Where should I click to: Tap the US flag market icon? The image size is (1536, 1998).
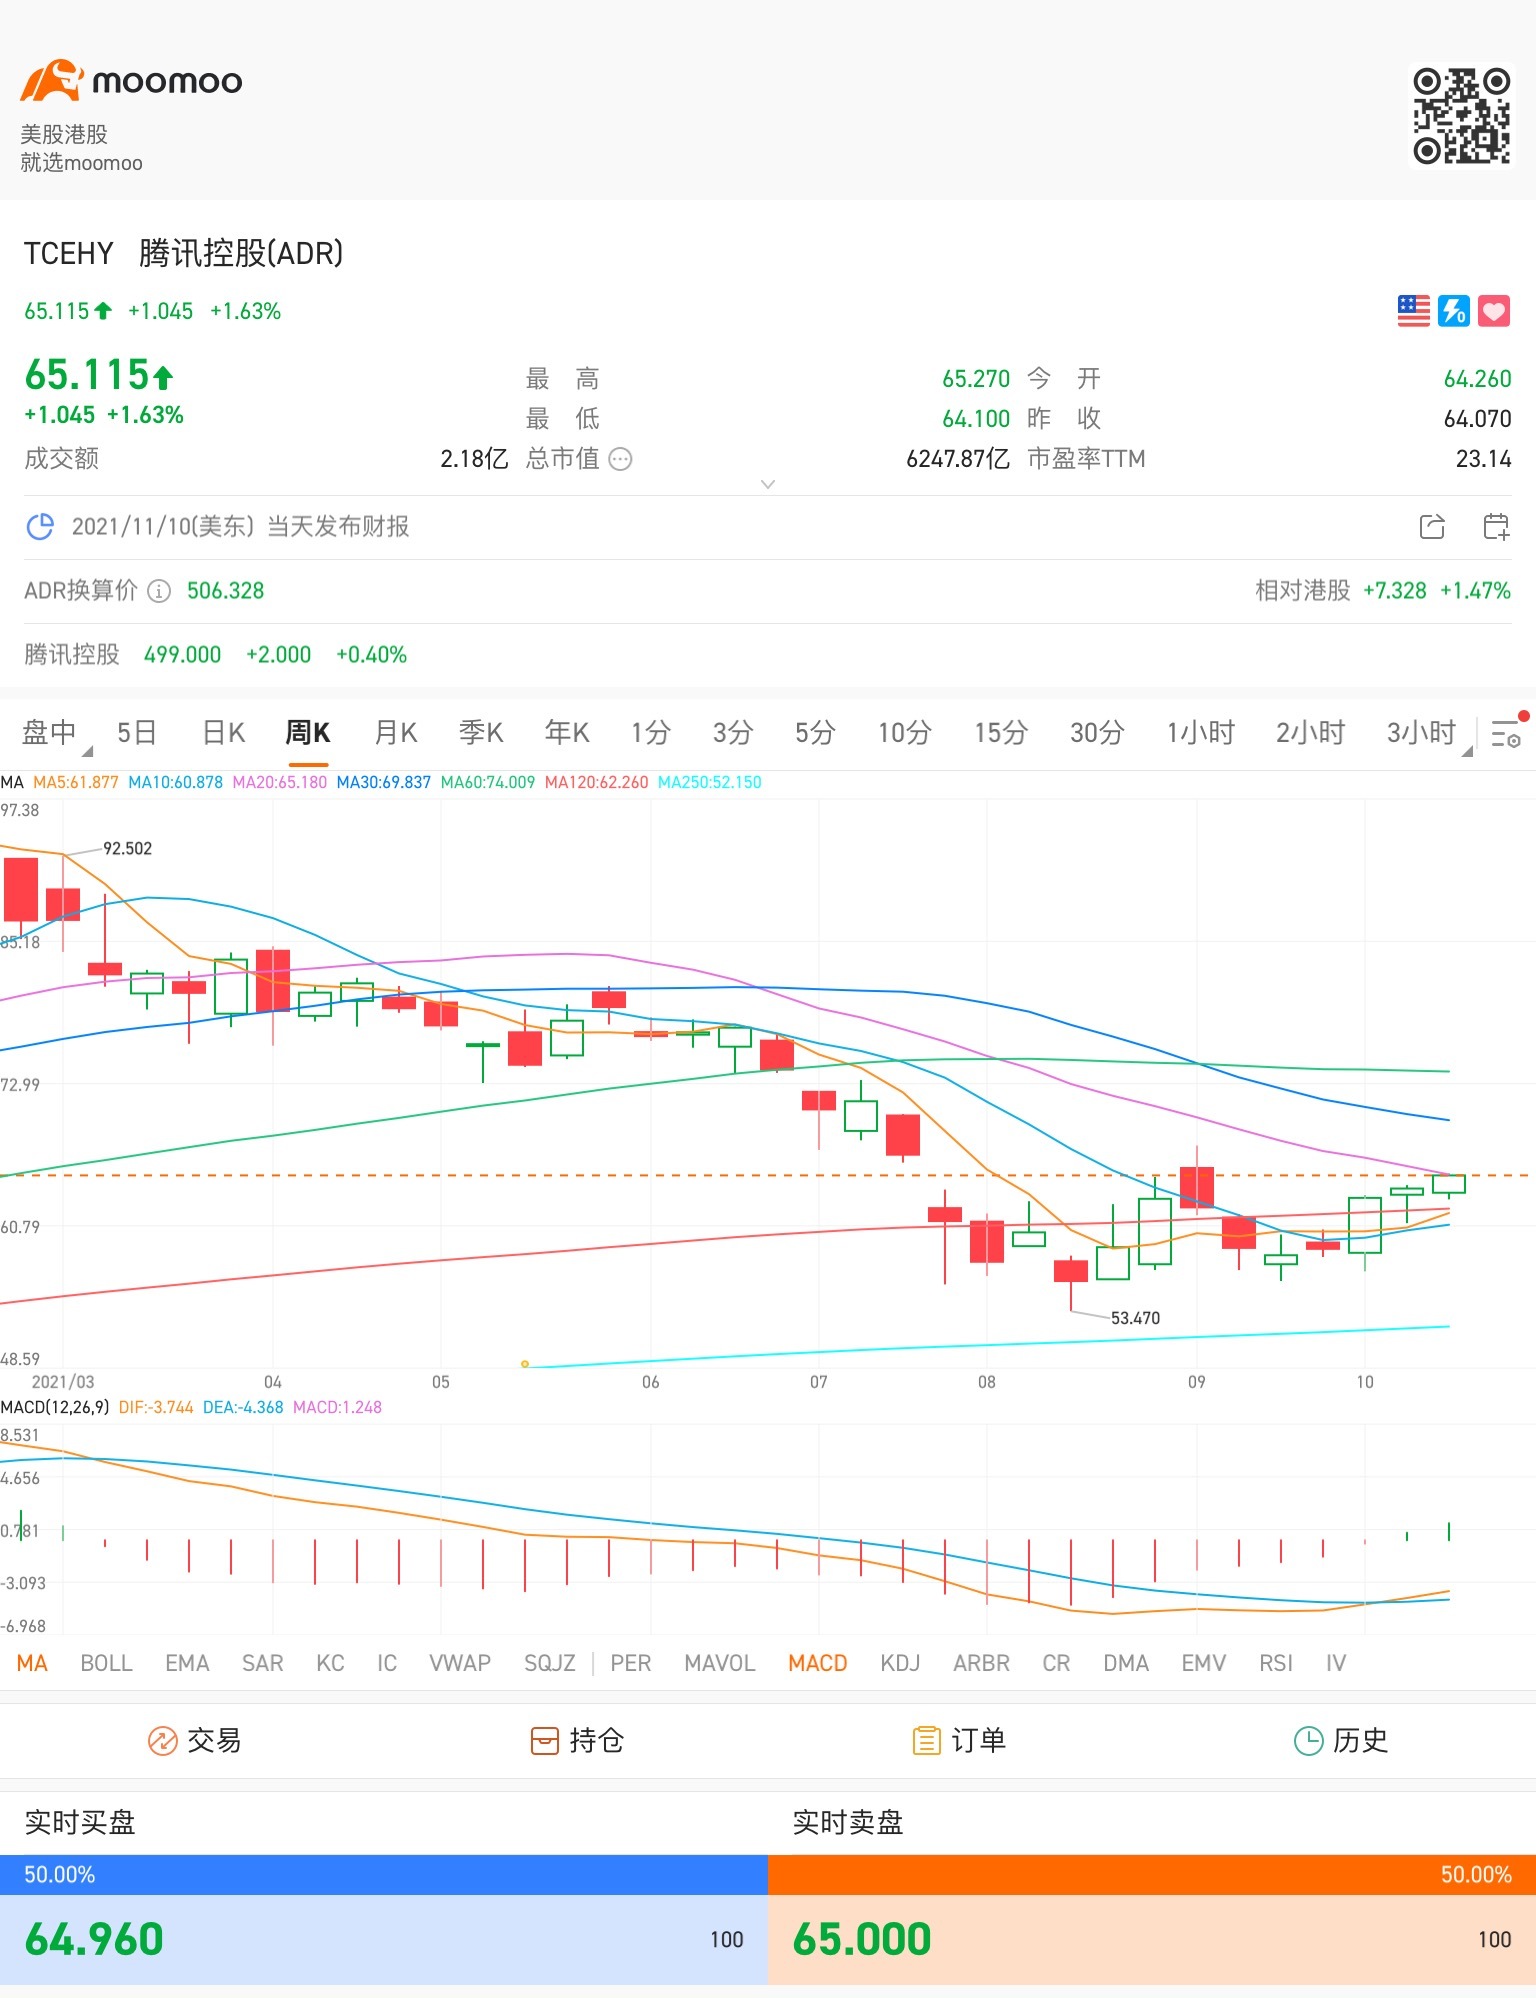1413,311
